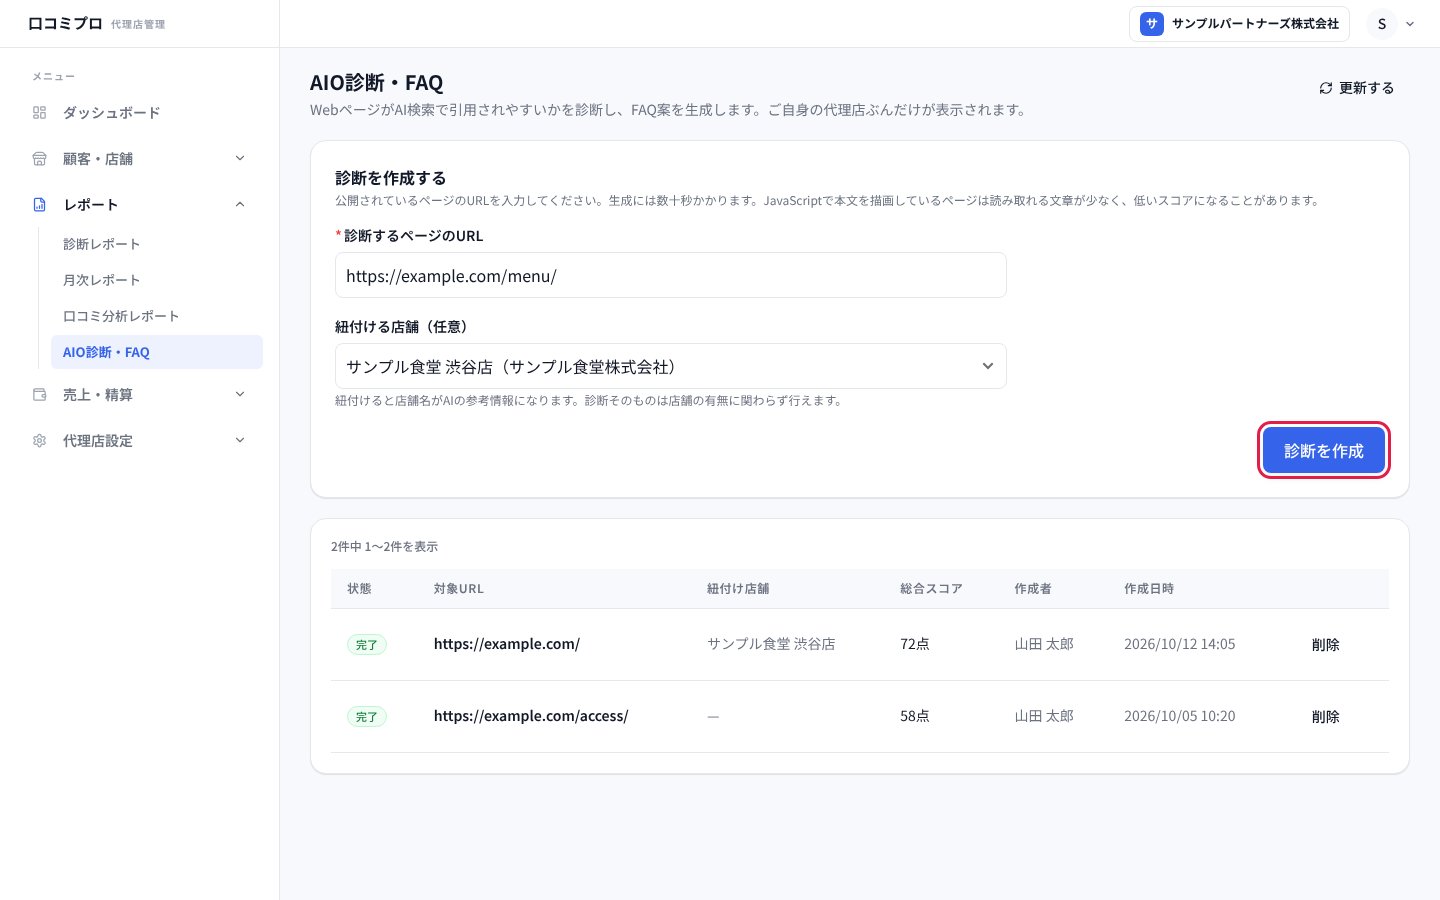Screen dimensions: 1440x900
Task: Click the 2件中 1〜2件を表示 count text
Action: coord(384,547)
